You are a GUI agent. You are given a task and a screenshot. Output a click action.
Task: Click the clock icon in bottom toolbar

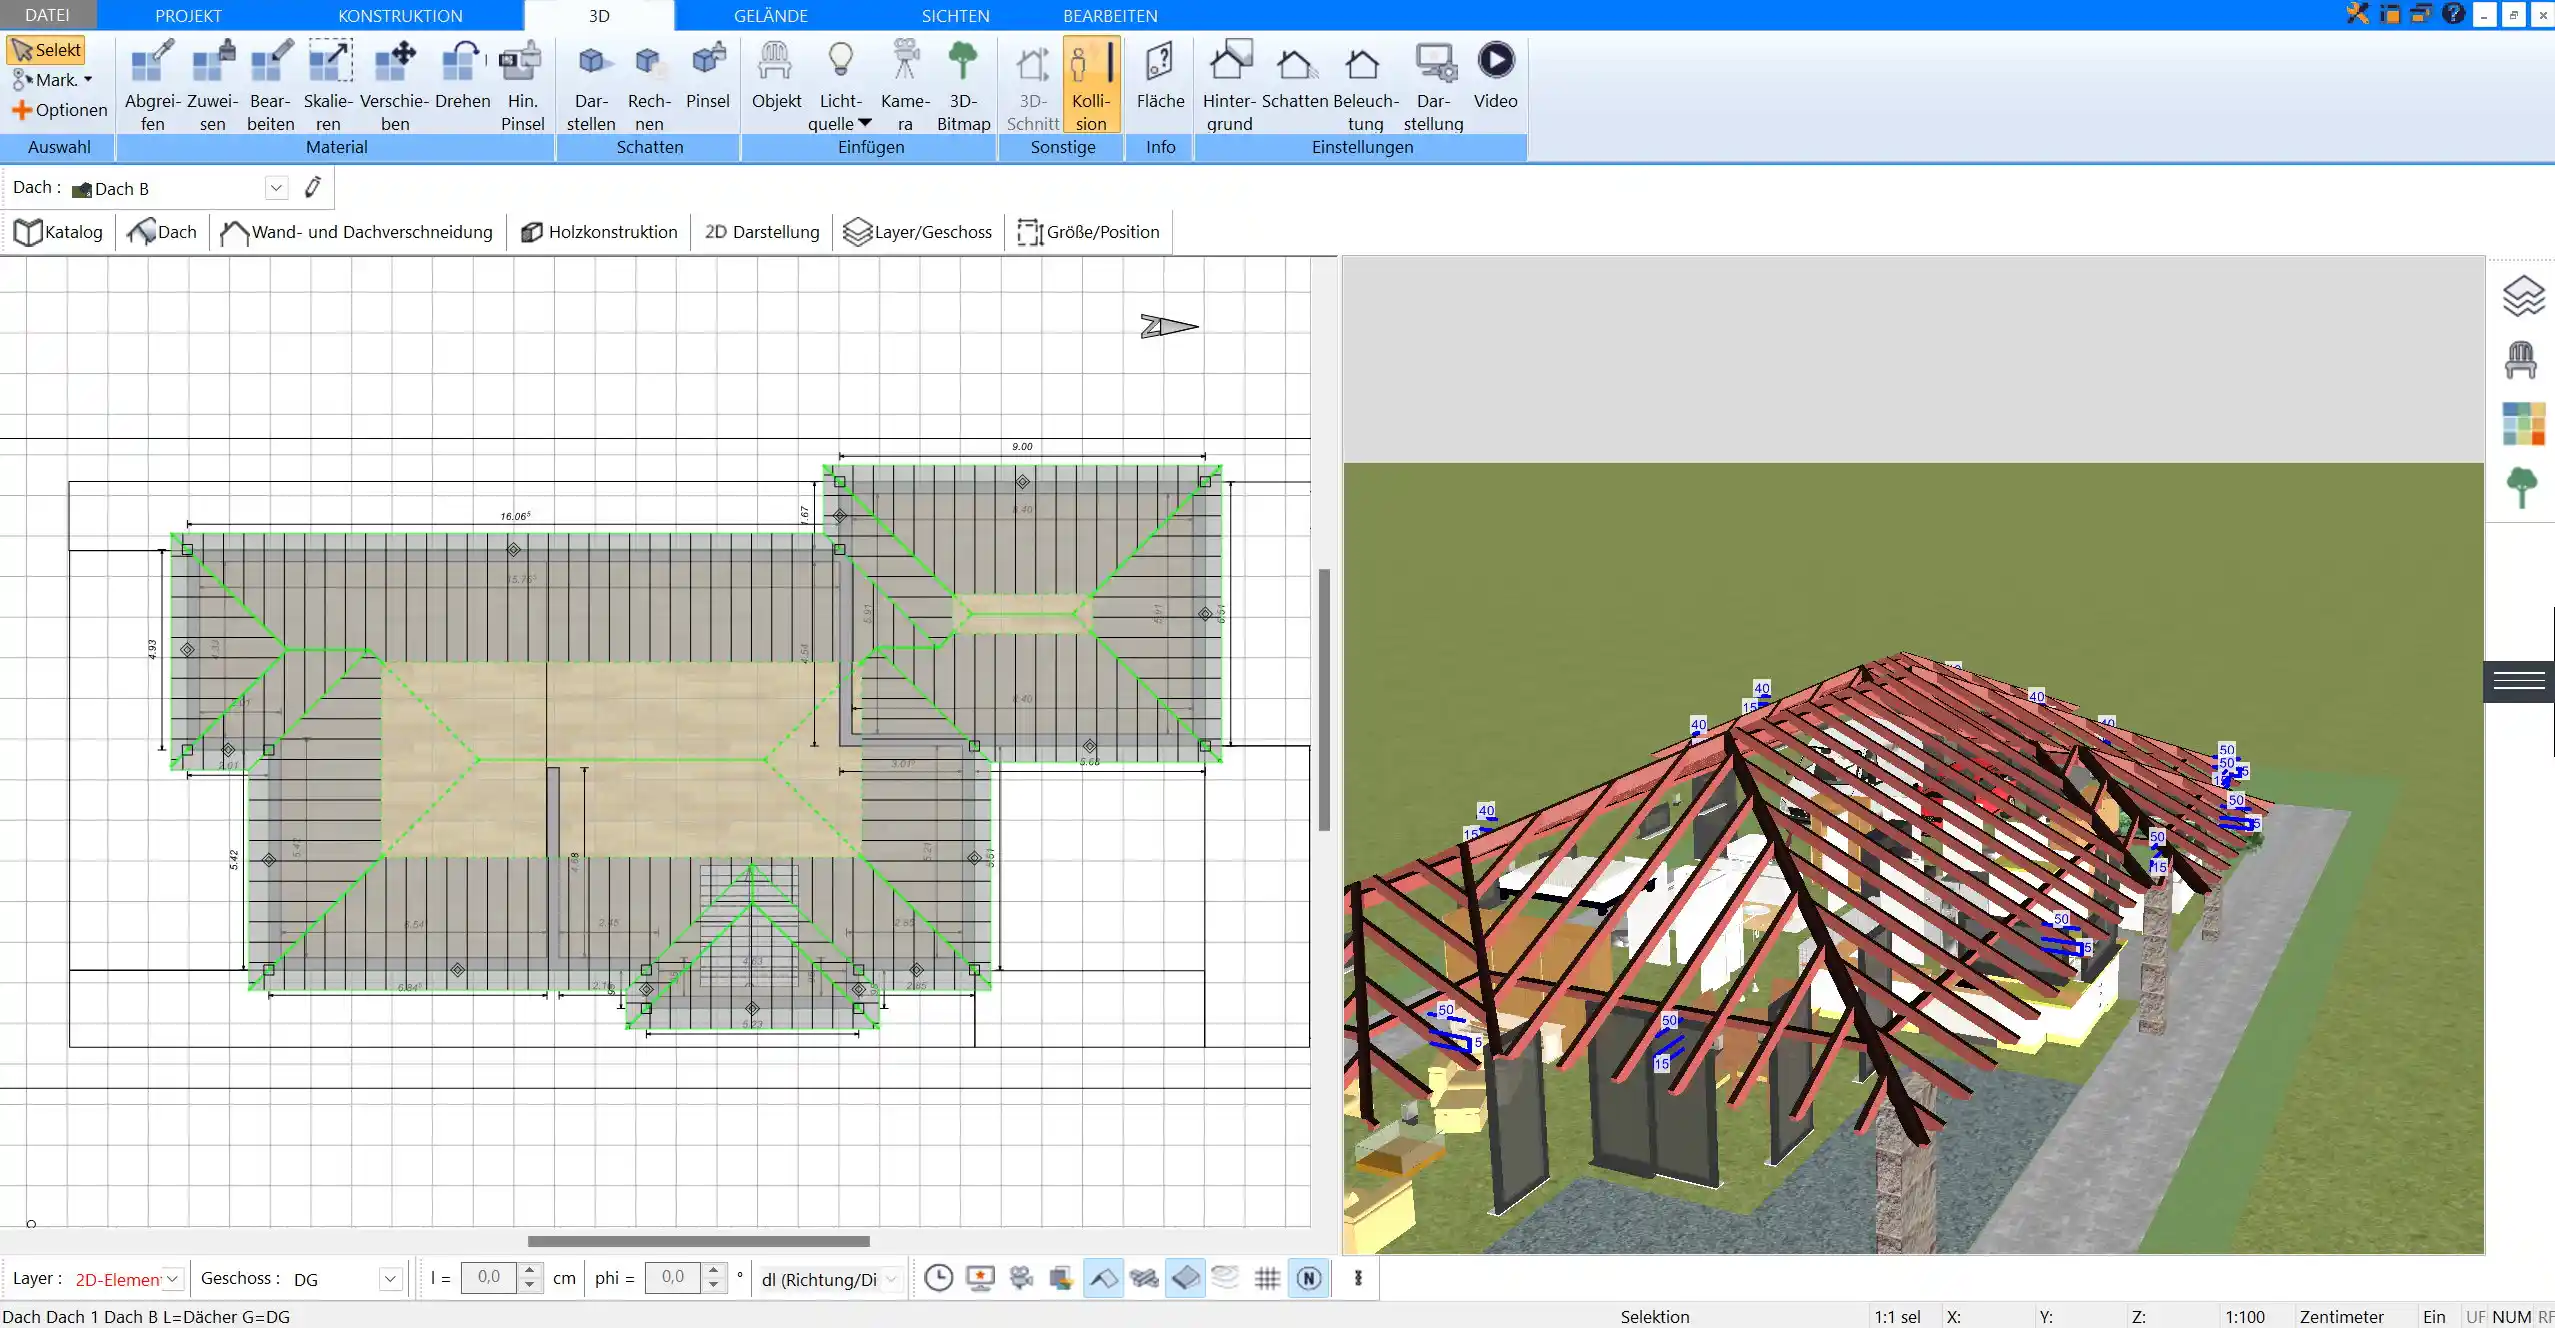pyautogui.click(x=938, y=1278)
